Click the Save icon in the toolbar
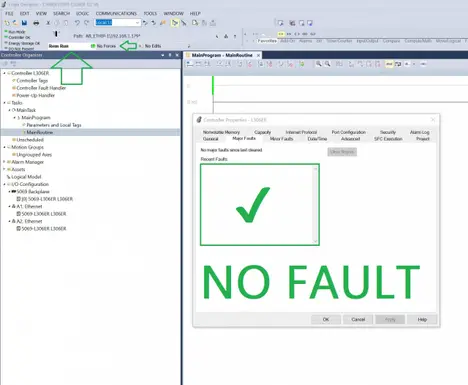The width and height of the screenshot is (468, 385). coord(24,23)
